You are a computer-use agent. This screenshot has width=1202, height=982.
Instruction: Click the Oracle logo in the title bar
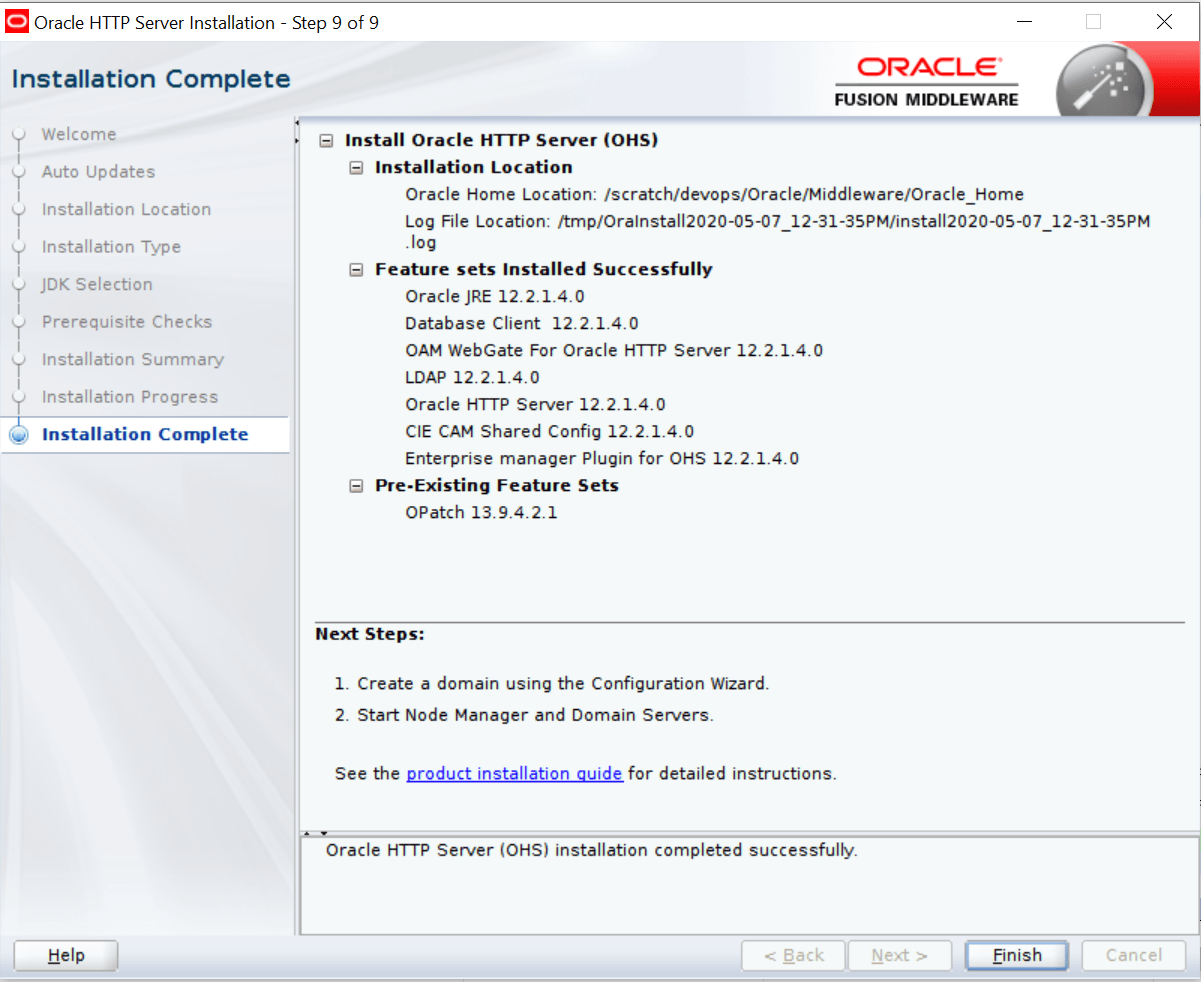[16, 20]
